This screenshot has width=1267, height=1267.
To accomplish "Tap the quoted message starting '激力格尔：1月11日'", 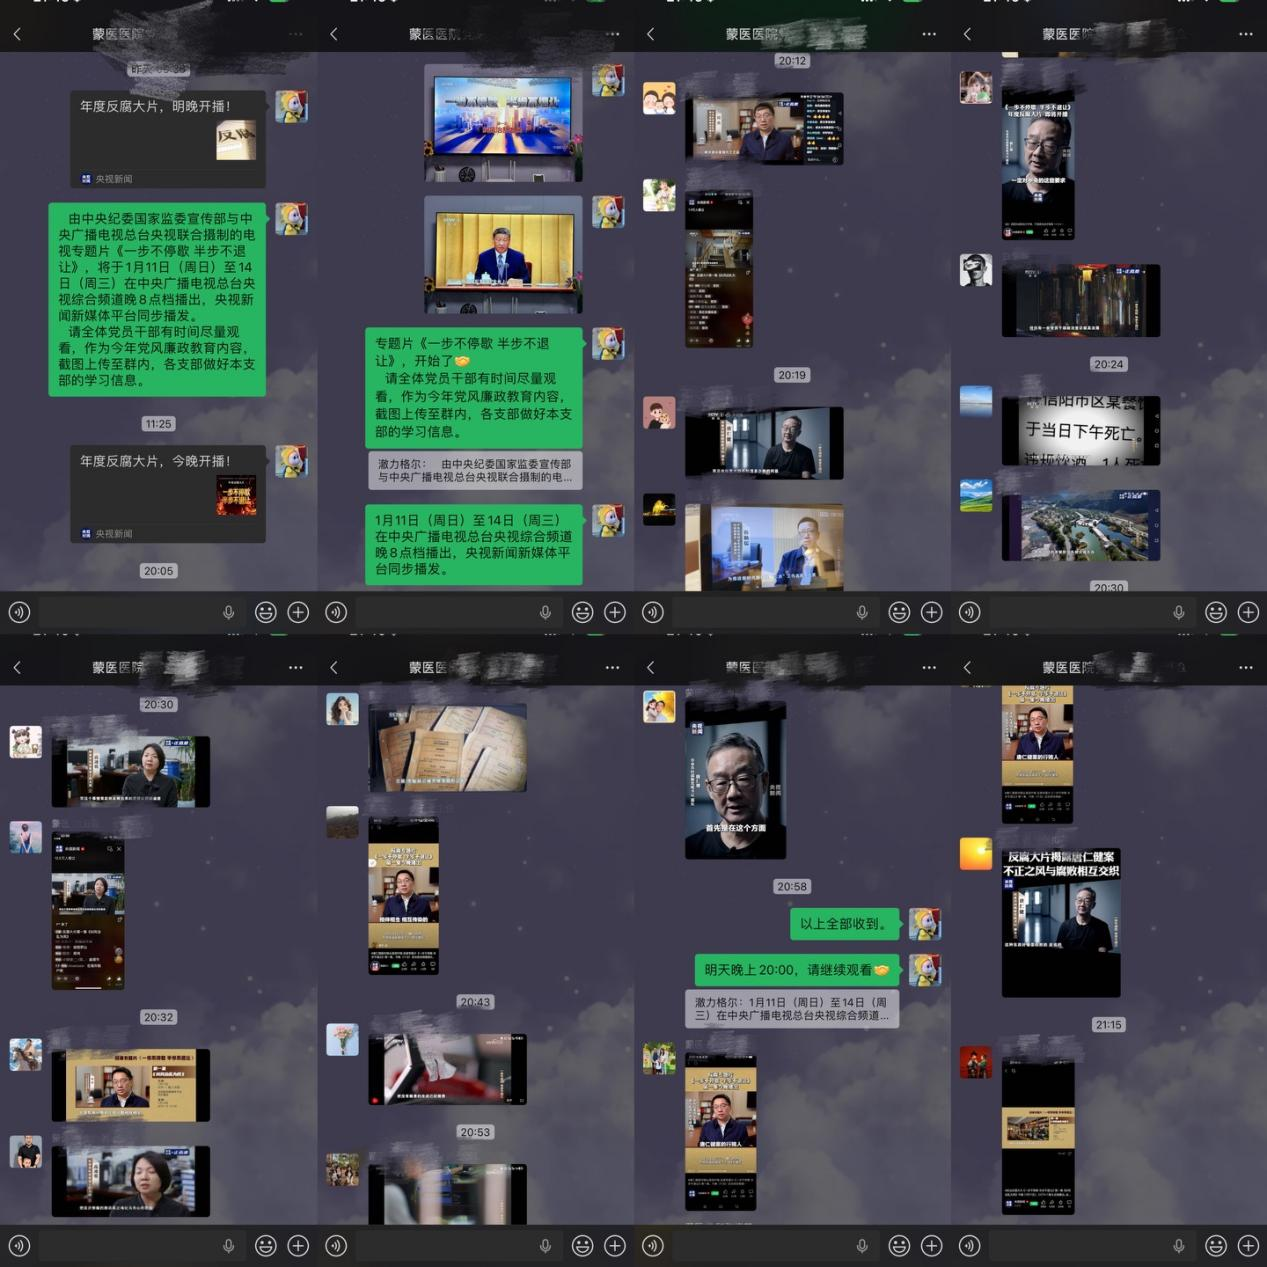I will click(792, 1009).
